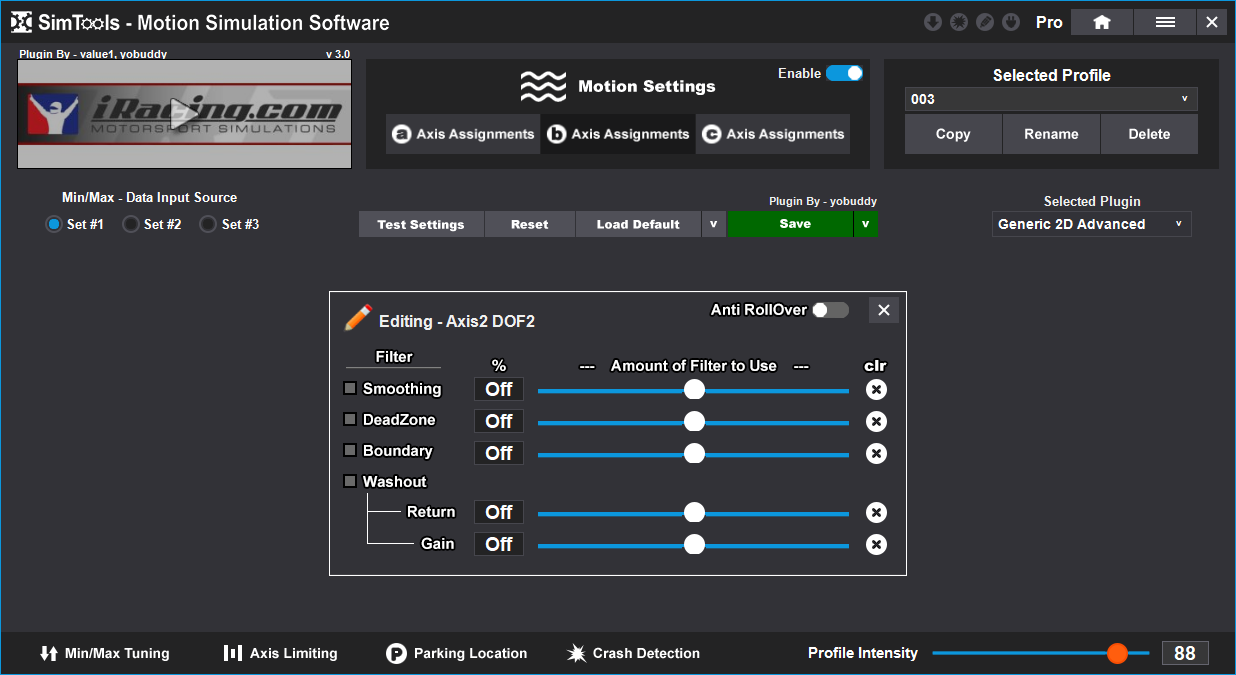The image size is (1236, 675).
Task: Open Min/Max Tuning
Action: pyautogui.click(x=104, y=653)
